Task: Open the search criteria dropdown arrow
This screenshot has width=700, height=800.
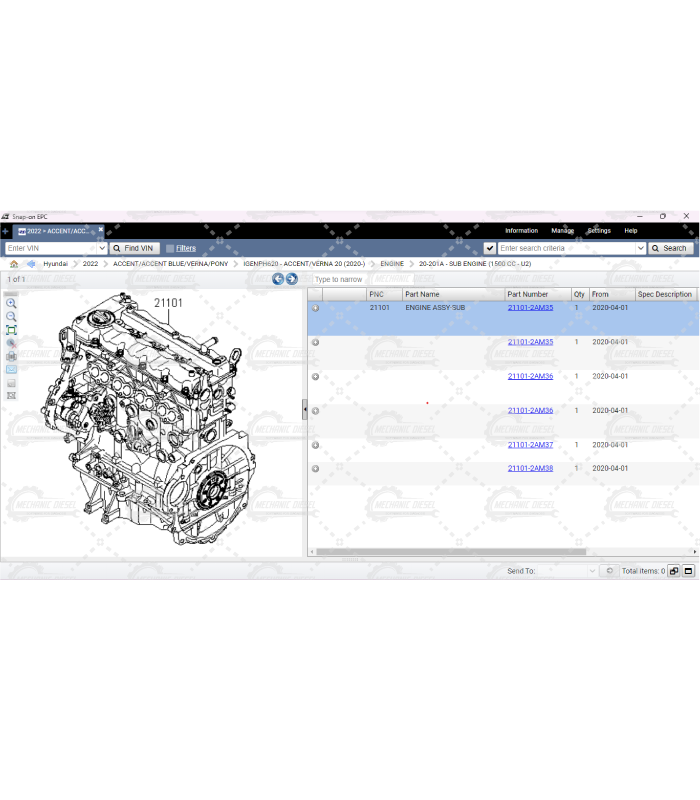Action: [640, 248]
